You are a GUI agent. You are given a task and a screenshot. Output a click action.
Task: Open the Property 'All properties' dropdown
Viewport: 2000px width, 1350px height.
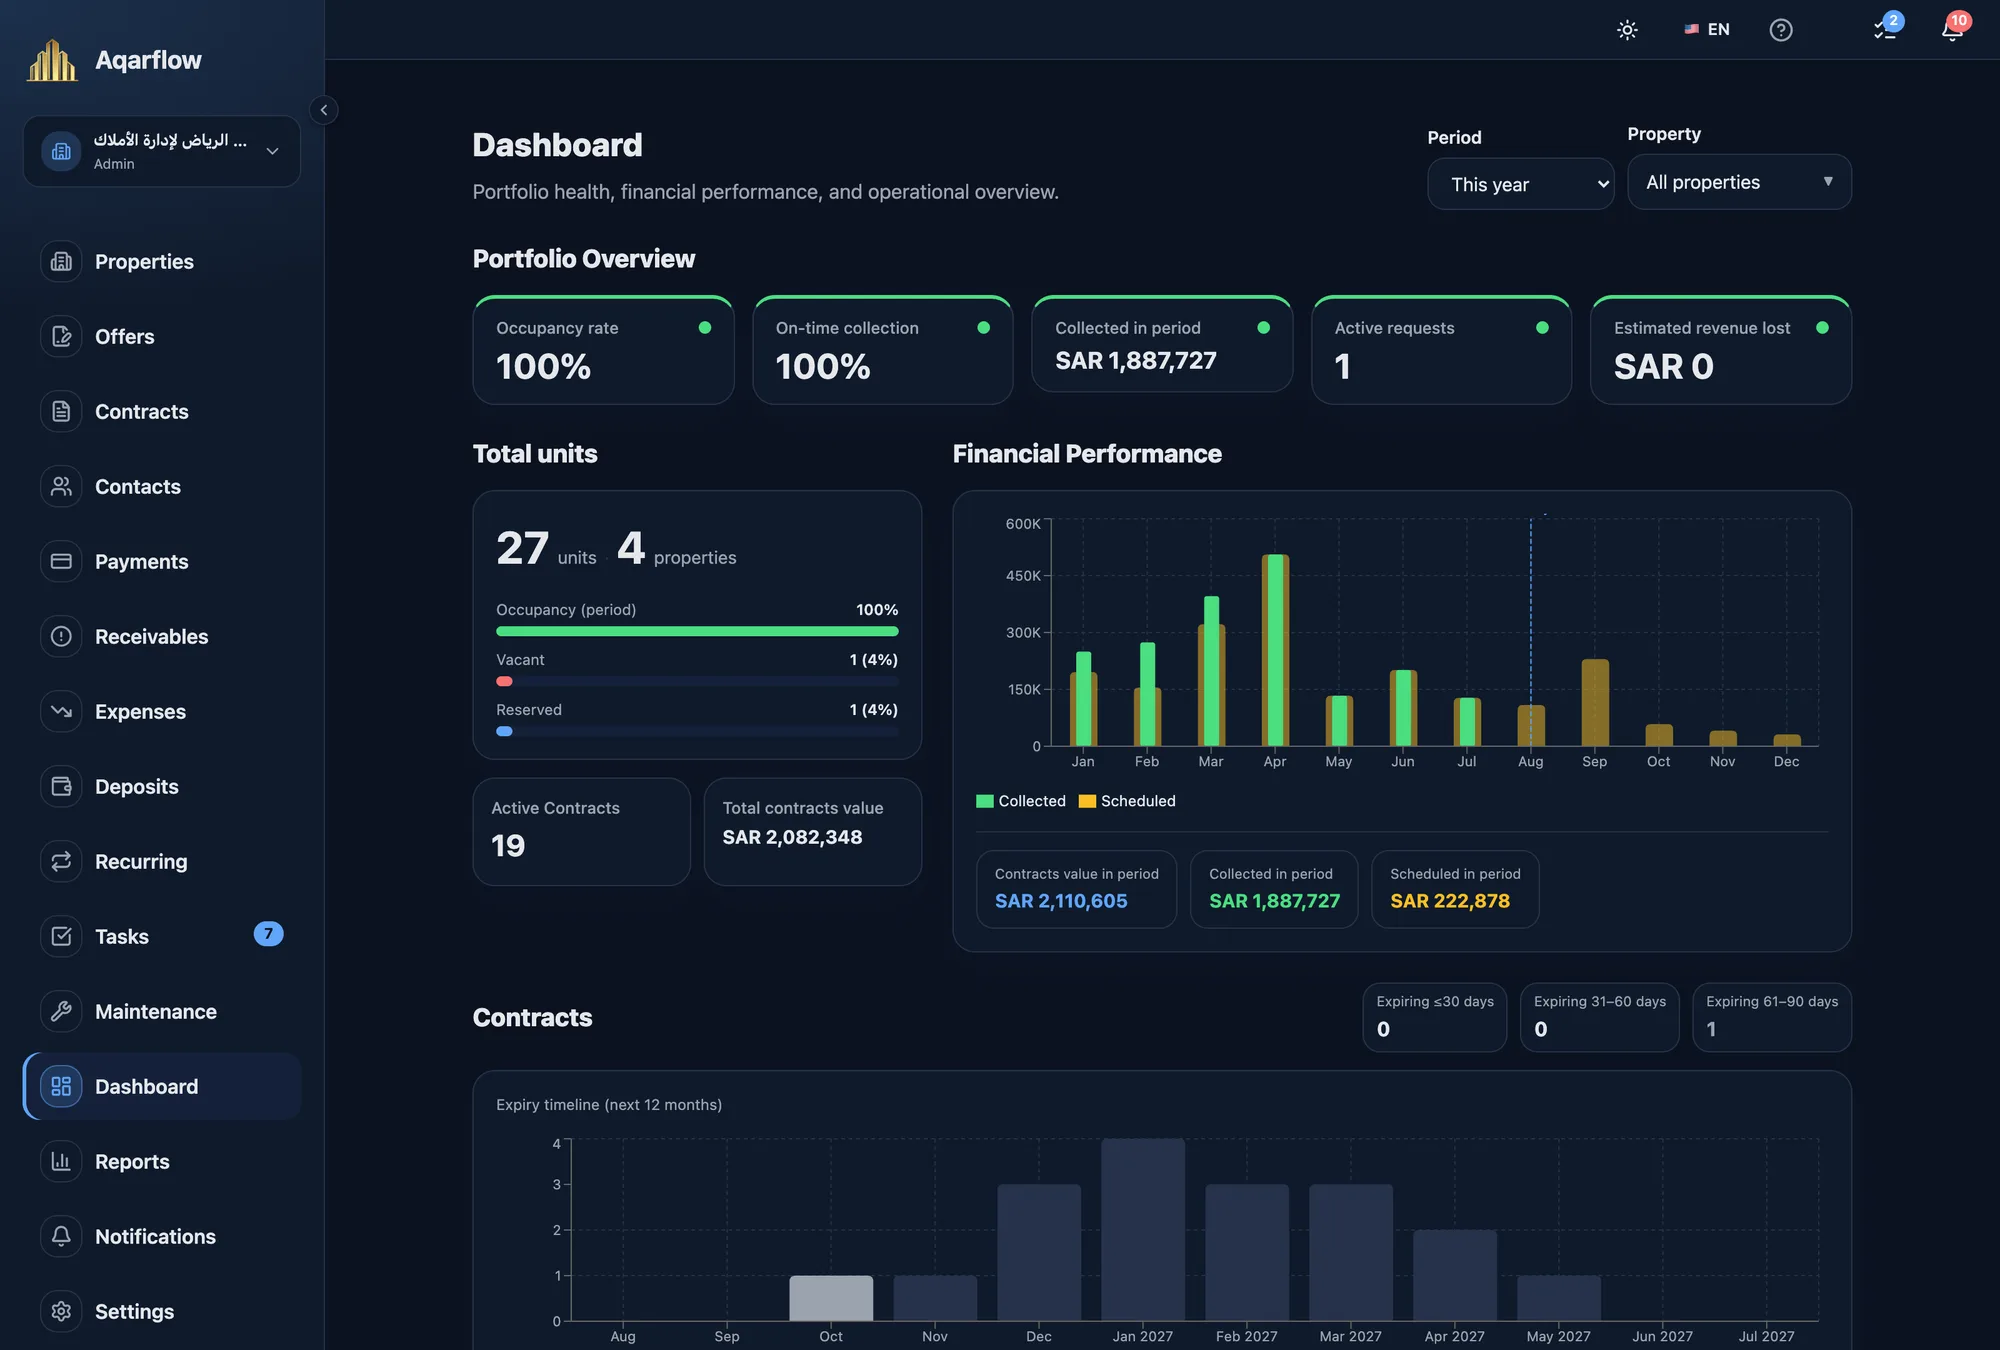pyautogui.click(x=1739, y=182)
